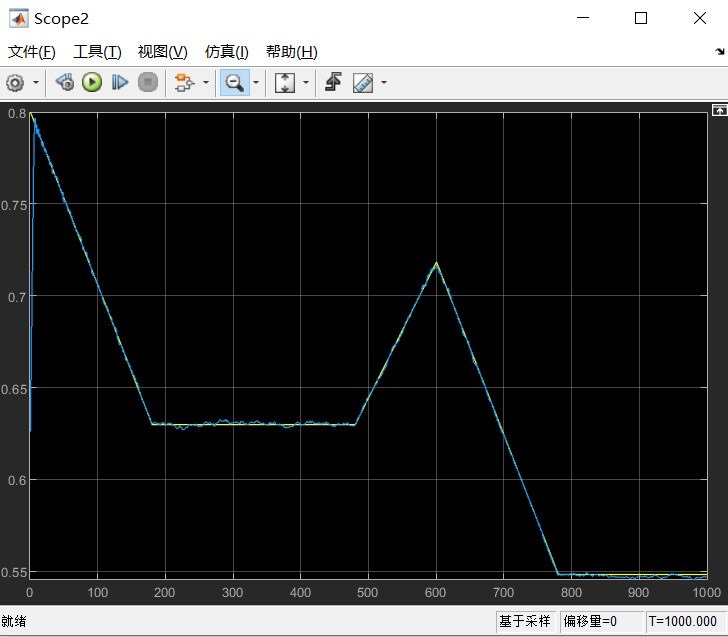Minimize the Scope2 window
The height and width of the screenshot is (637, 728).
[x=583, y=18]
